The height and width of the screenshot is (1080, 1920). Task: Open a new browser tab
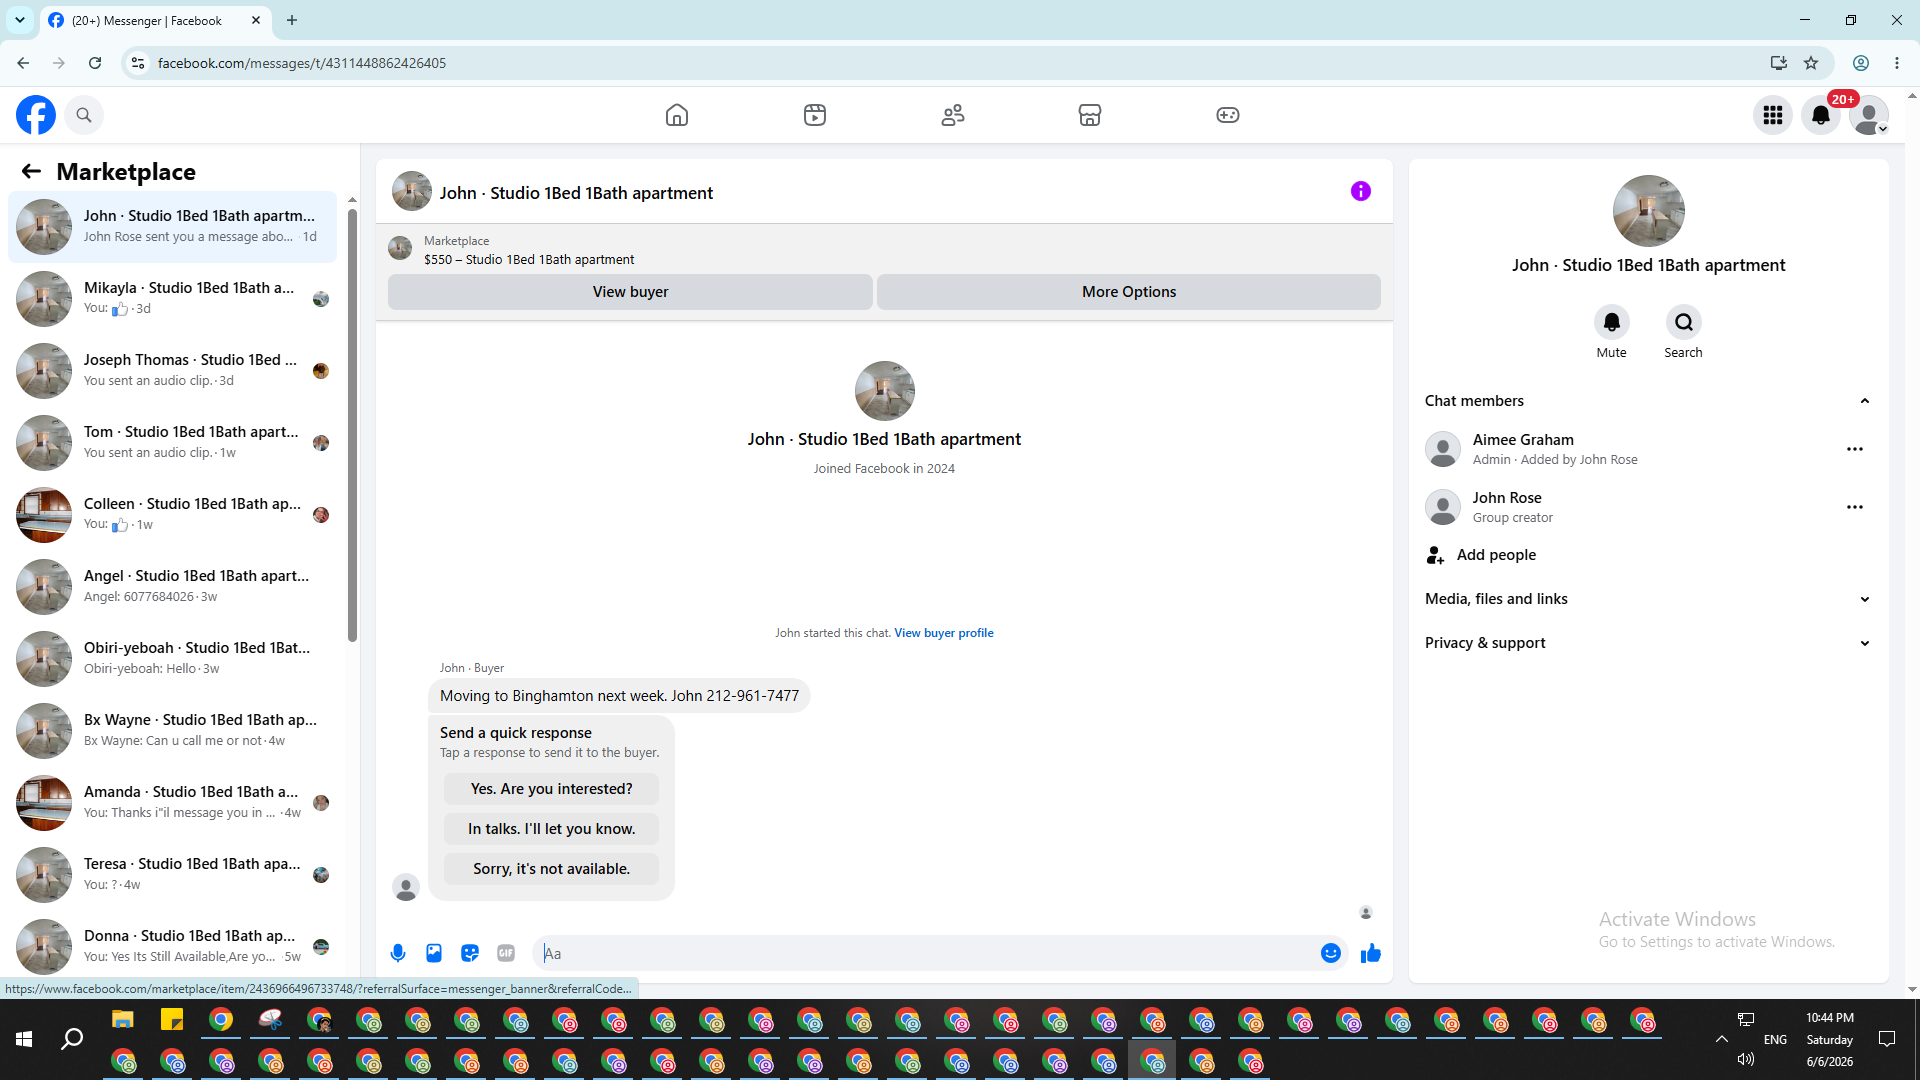(292, 20)
